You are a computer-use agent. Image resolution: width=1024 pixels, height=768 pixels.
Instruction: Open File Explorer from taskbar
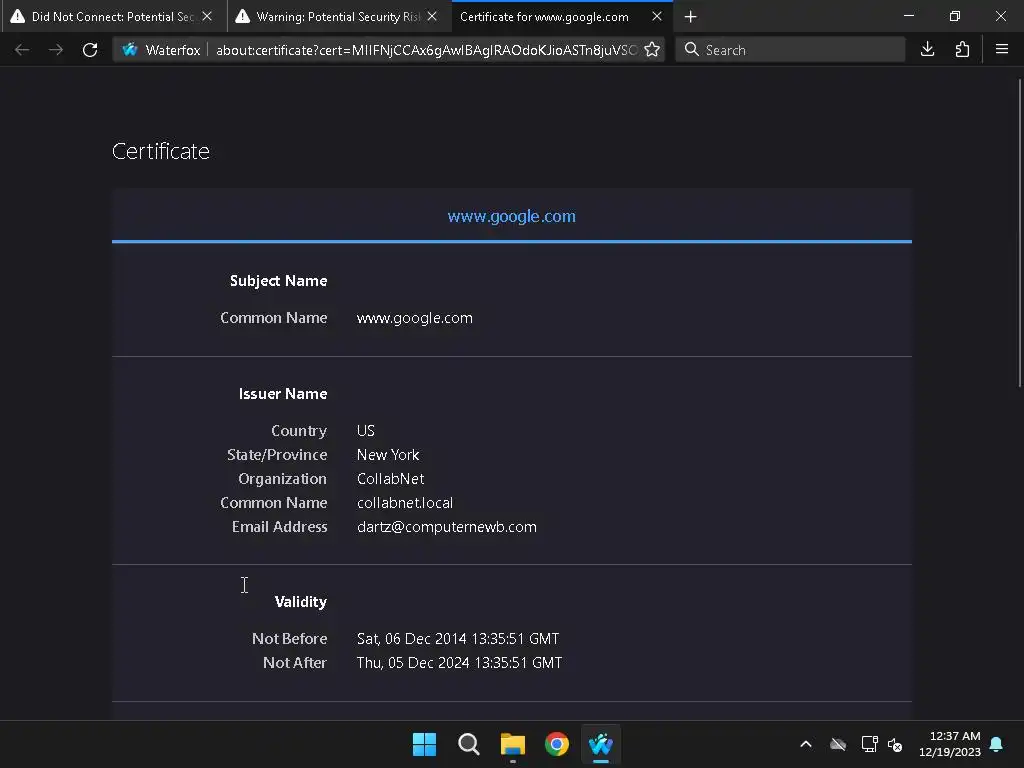513,744
